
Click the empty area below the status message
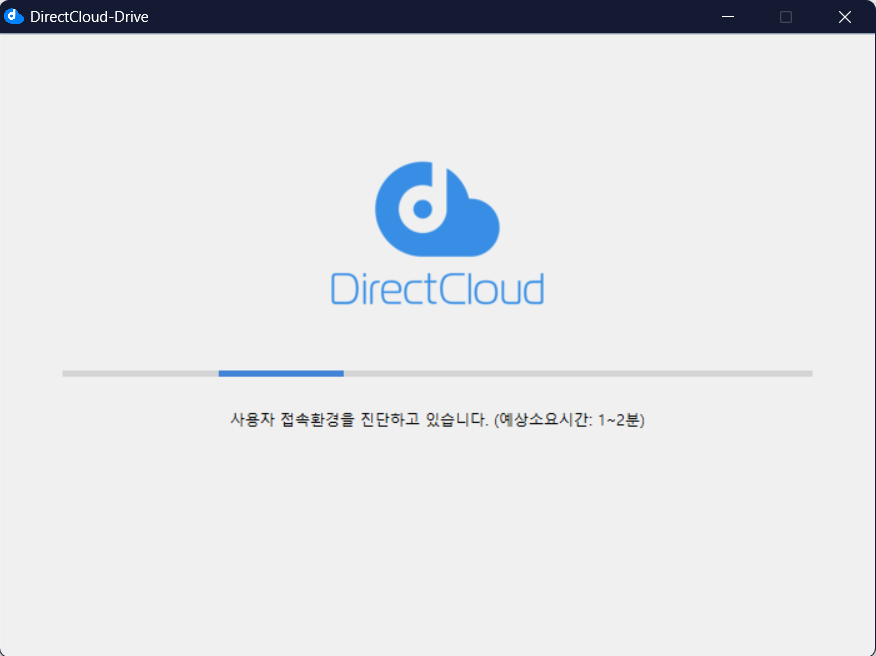(438, 540)
